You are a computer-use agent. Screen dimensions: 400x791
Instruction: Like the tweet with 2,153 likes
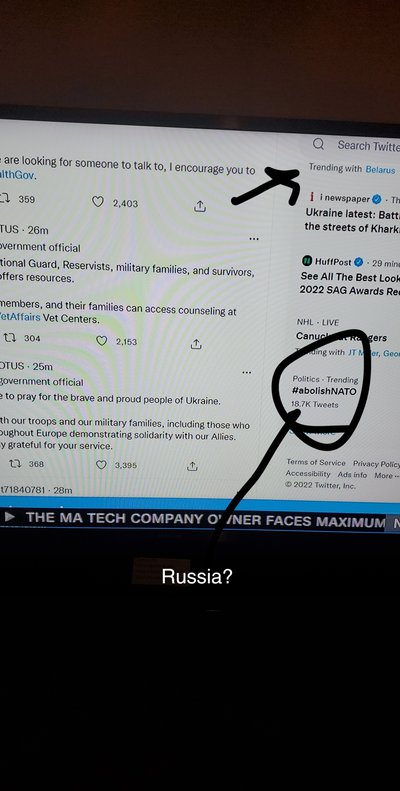coord(101,341)
